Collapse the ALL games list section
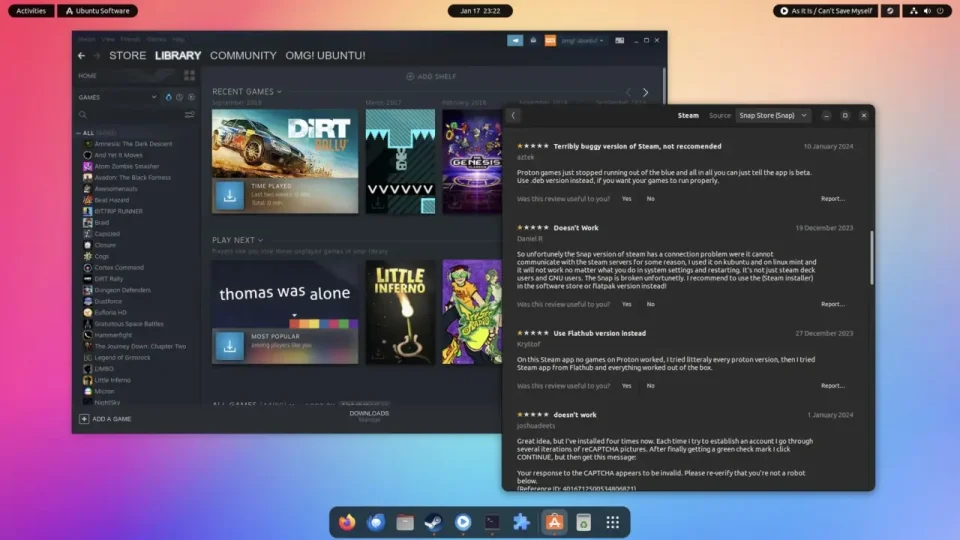Image resolution: width=960 pixels, height=540 pixels. [79, 133]
